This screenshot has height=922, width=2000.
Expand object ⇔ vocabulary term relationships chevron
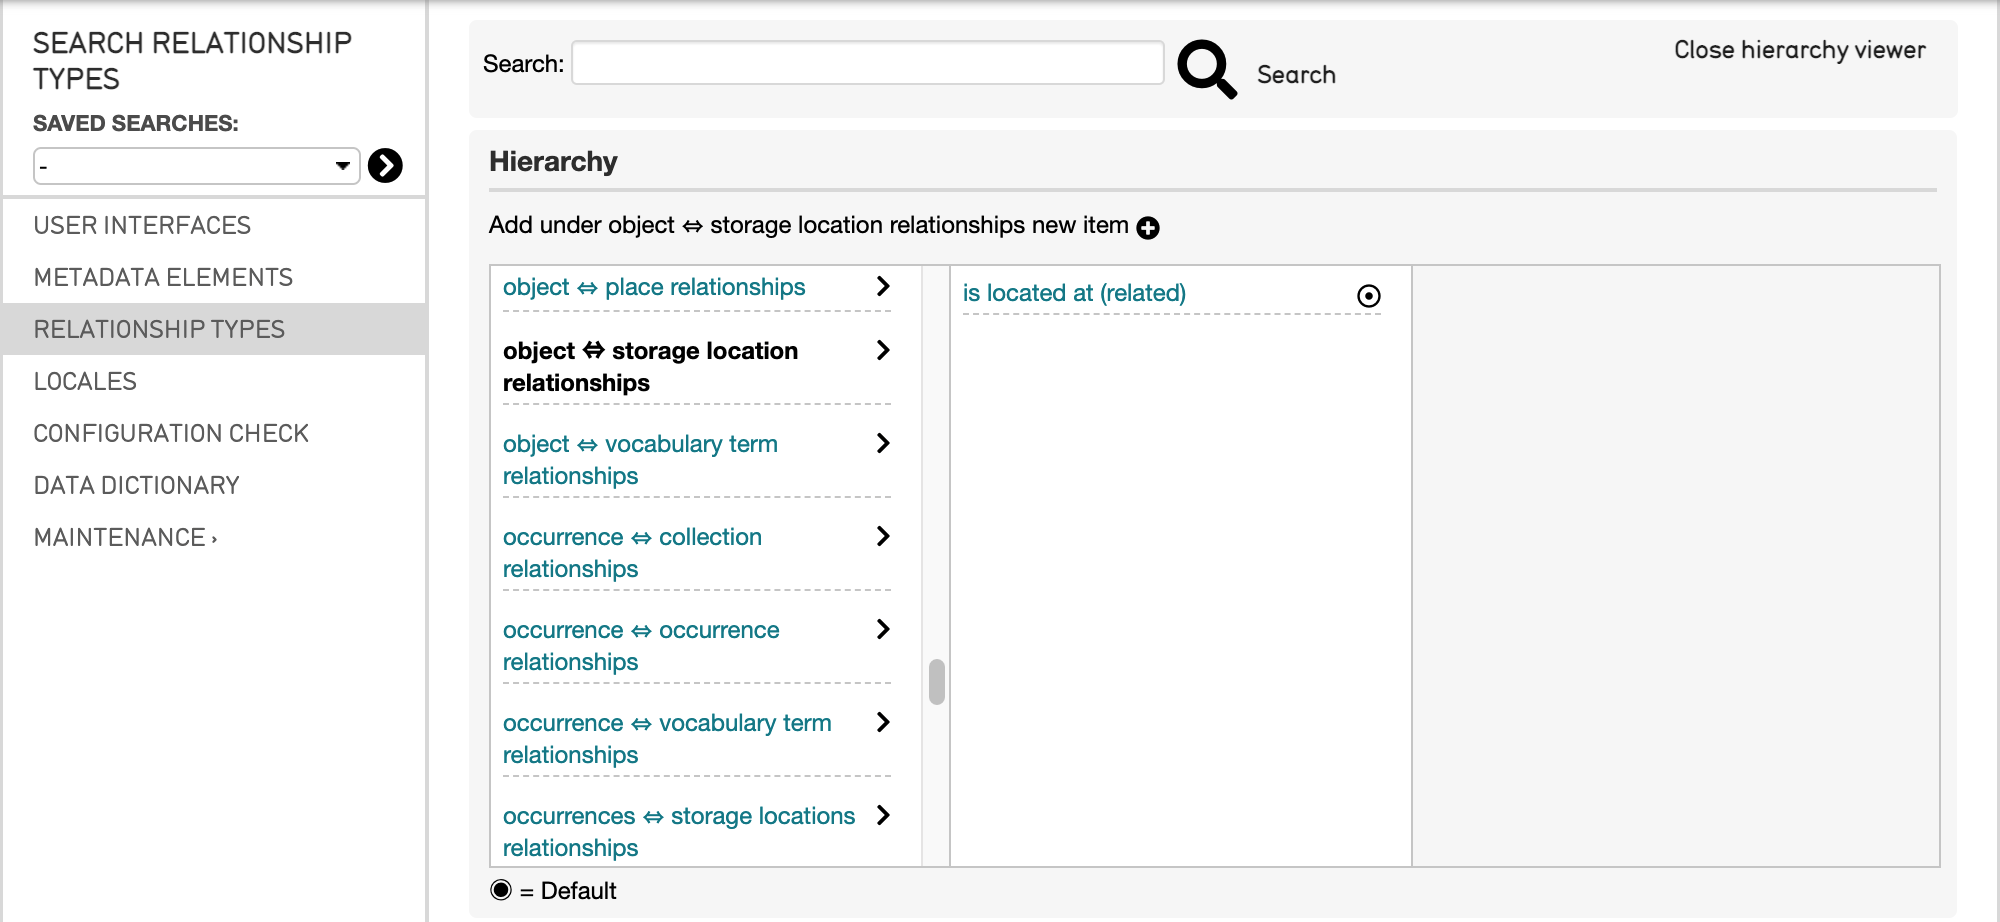click(882, 444)
